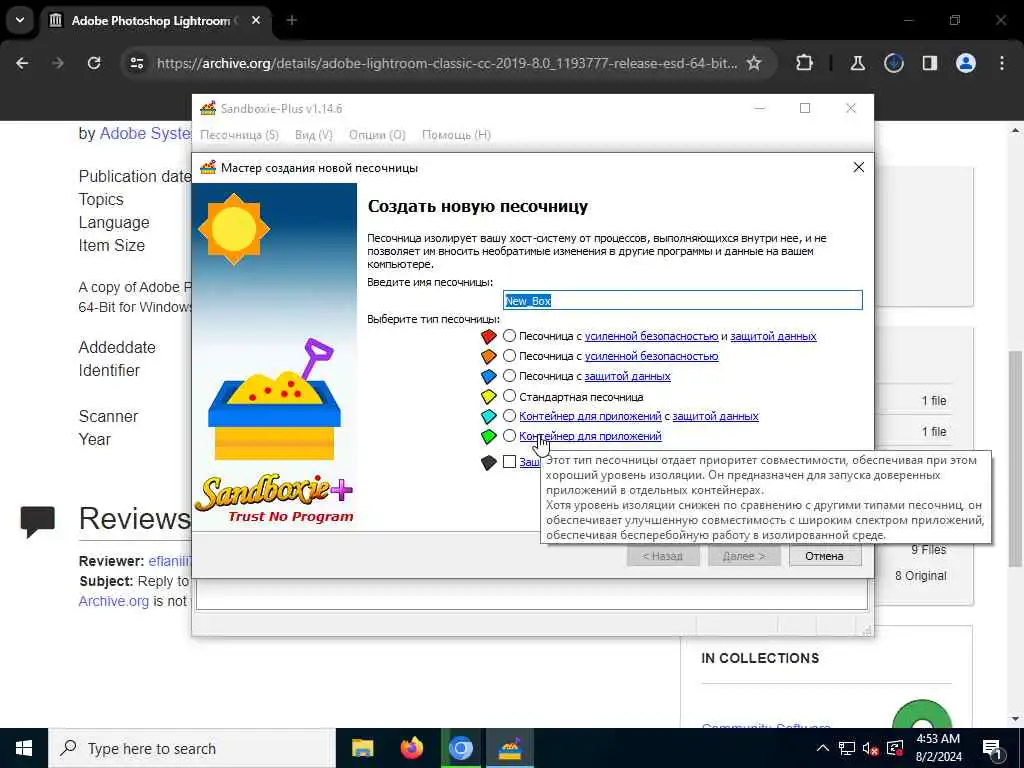Open the Помощь (H) menu
The image size is (1024, 768).
point(456,135)
